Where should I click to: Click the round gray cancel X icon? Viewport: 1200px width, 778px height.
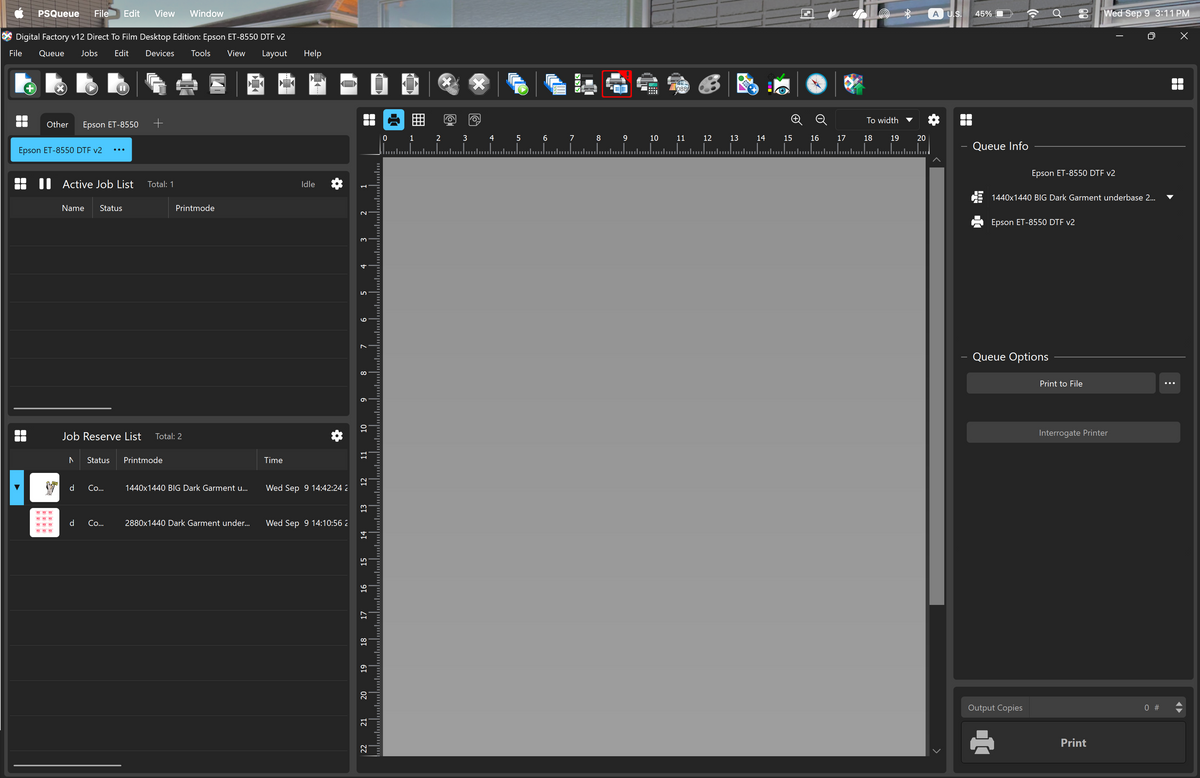point(449,85)
